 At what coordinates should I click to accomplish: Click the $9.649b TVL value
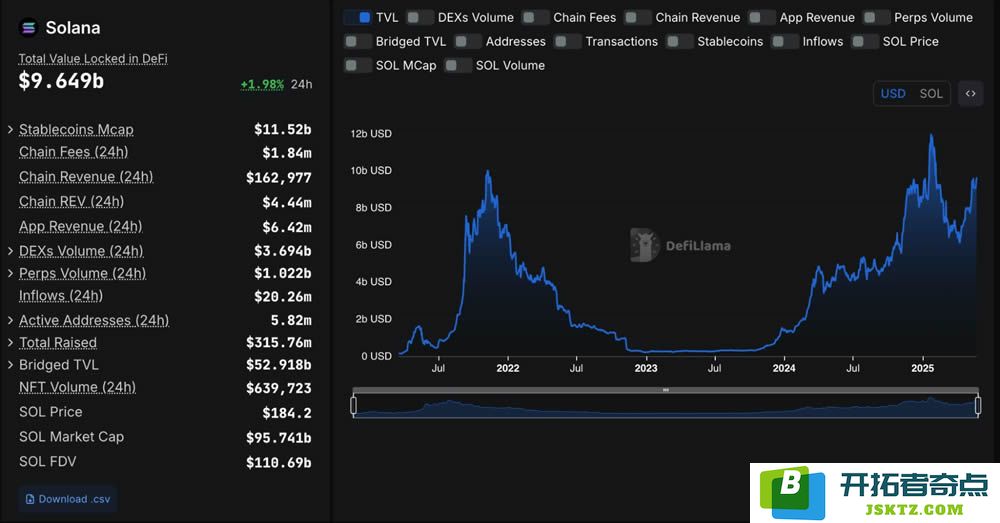click(61, 81)
